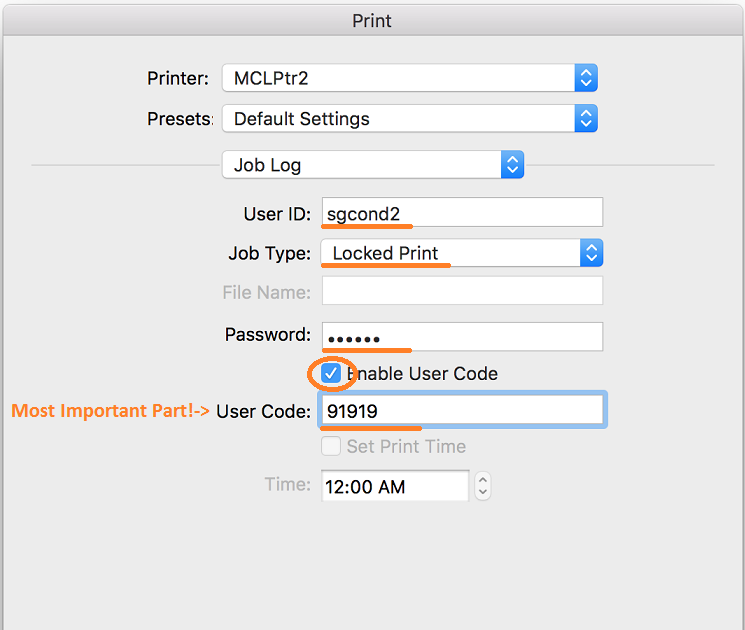Uncheck the Enable User Code checkbox
Viewport: 745px width, 630px height.
tap(332, 373)
